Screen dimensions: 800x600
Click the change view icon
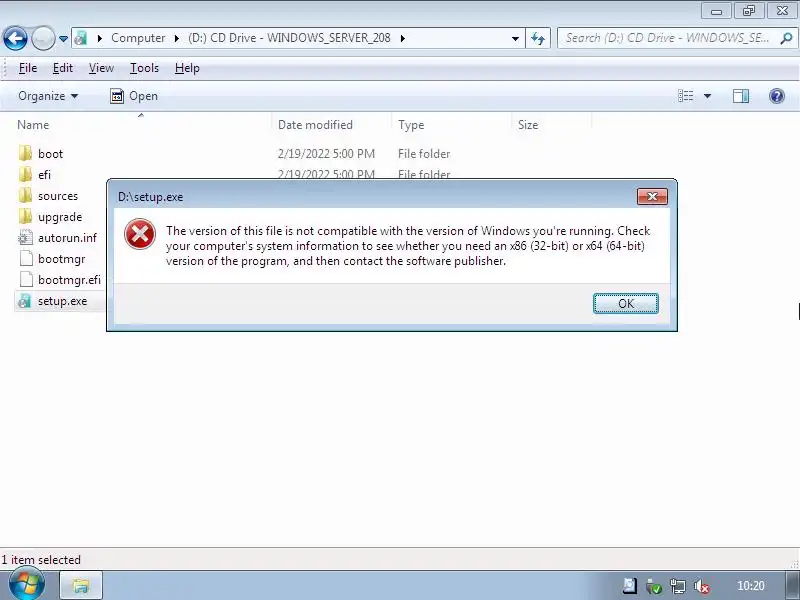686,96
